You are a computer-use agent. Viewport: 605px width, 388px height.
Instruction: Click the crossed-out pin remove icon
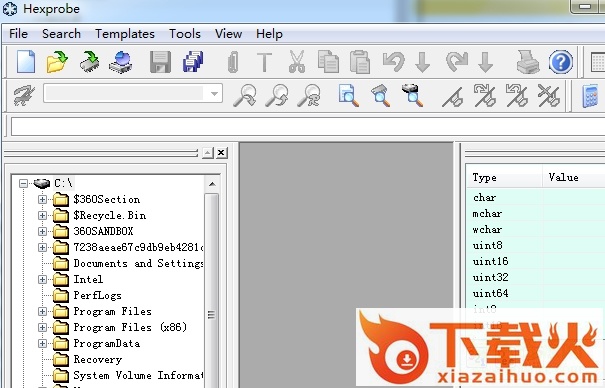[549, 95]
